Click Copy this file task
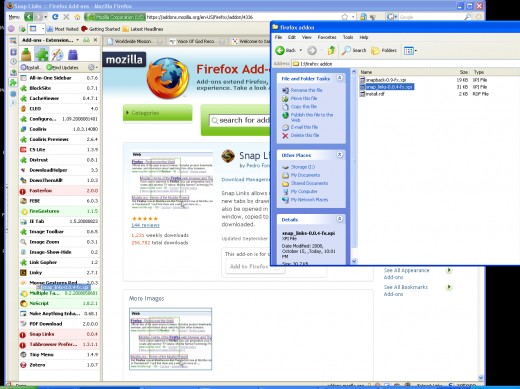 [x=299, y=107]
